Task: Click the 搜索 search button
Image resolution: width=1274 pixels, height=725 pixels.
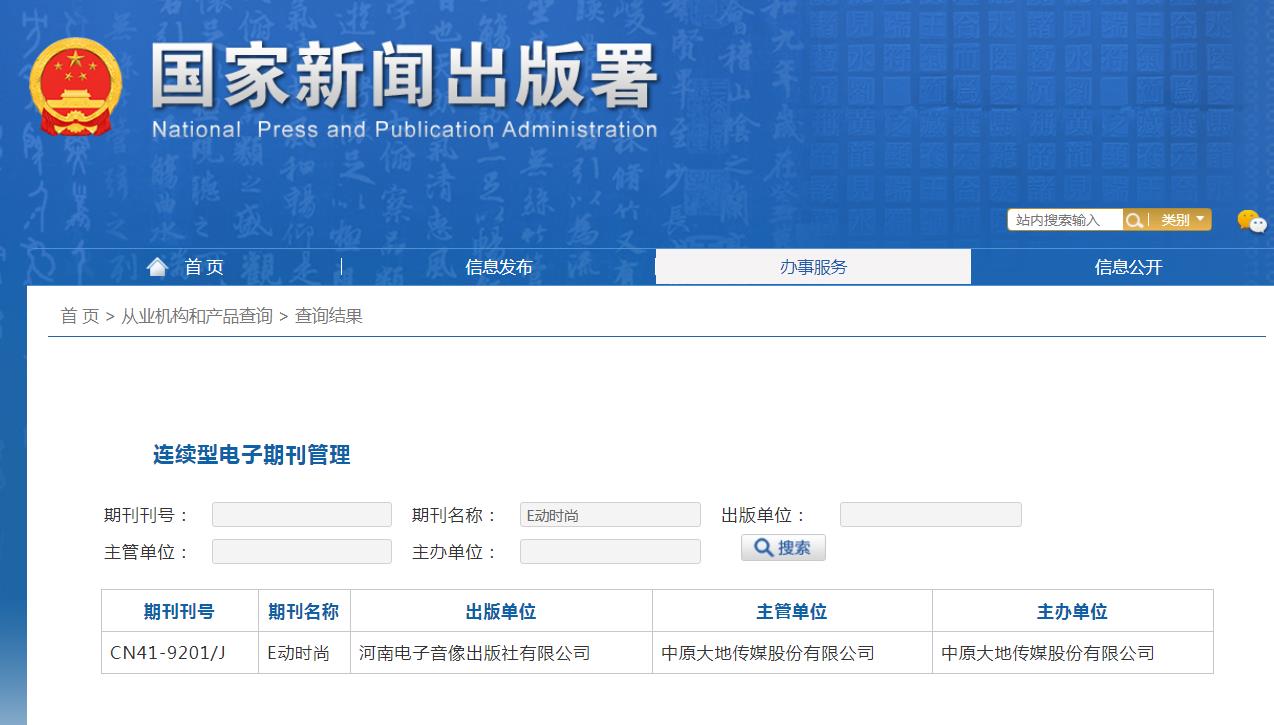Action: click(783, 547)
